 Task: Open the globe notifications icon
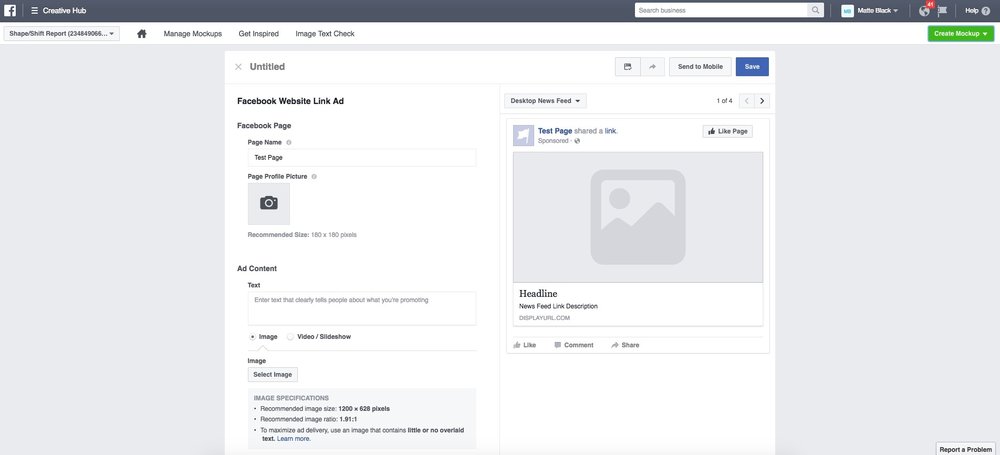pyautogui.click(x=924, y=11)
